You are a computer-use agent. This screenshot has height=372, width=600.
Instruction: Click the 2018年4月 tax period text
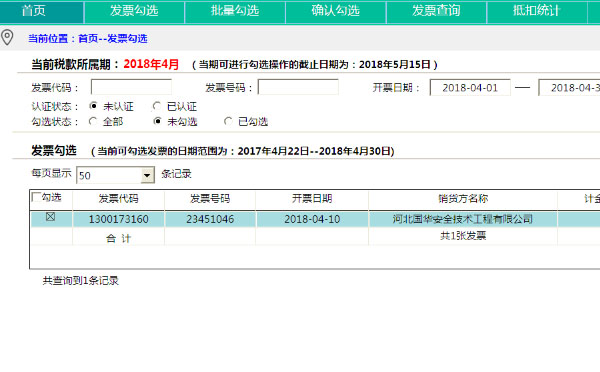tap(151, 64)
